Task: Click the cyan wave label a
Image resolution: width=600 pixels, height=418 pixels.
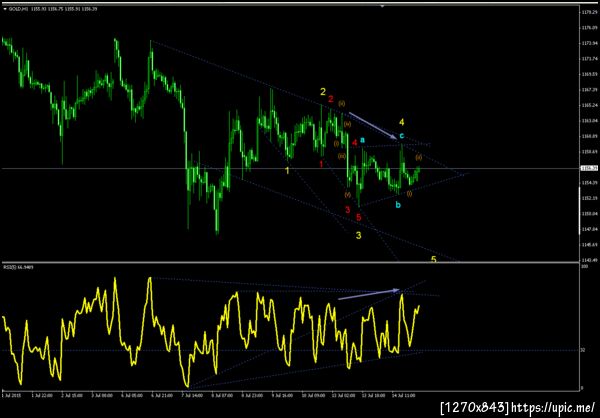Action: pos(362,140)
